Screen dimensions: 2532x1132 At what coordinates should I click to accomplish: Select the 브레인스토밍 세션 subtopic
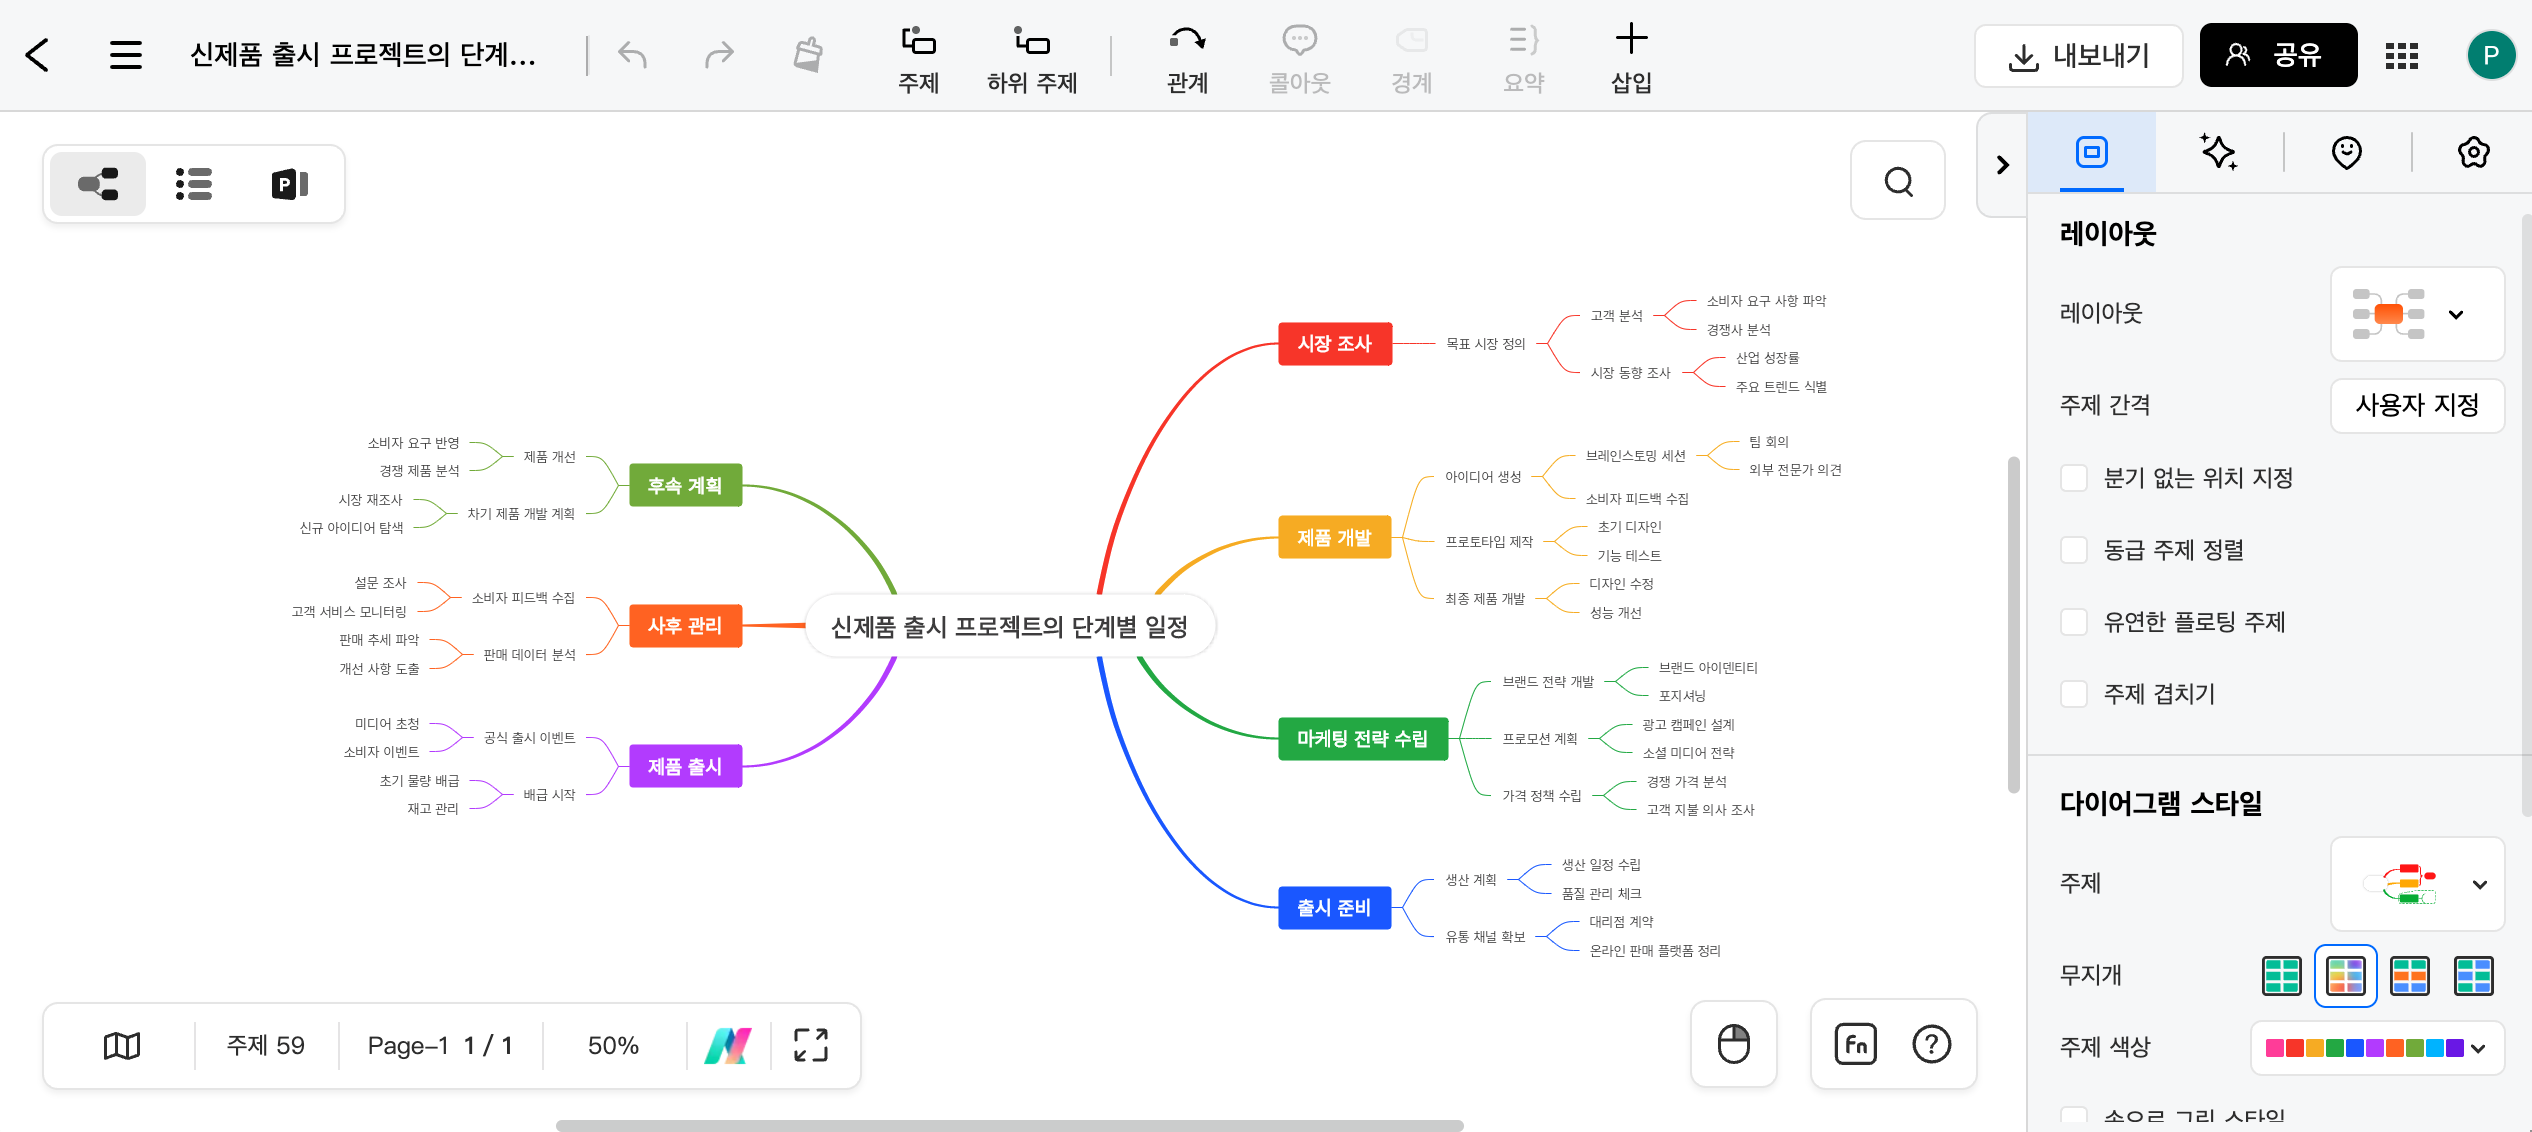pos(1635,457)
